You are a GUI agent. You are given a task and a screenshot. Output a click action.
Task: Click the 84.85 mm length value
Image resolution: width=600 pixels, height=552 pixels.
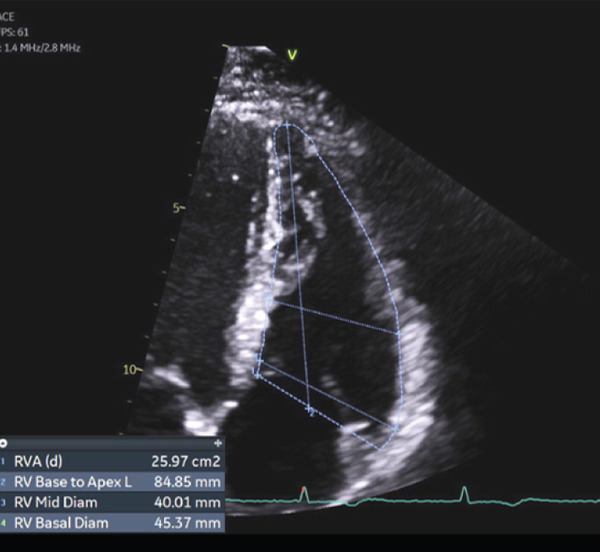coord(187,482)
